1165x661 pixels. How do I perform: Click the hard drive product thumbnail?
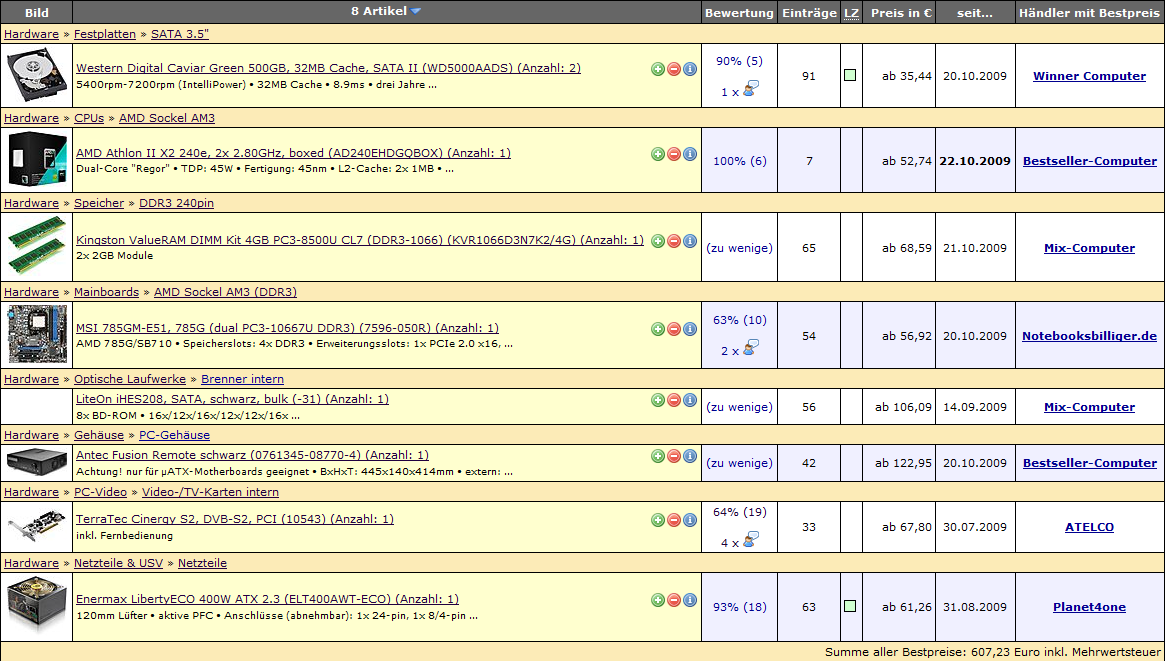pyautogui.click(x=36, y=76)
